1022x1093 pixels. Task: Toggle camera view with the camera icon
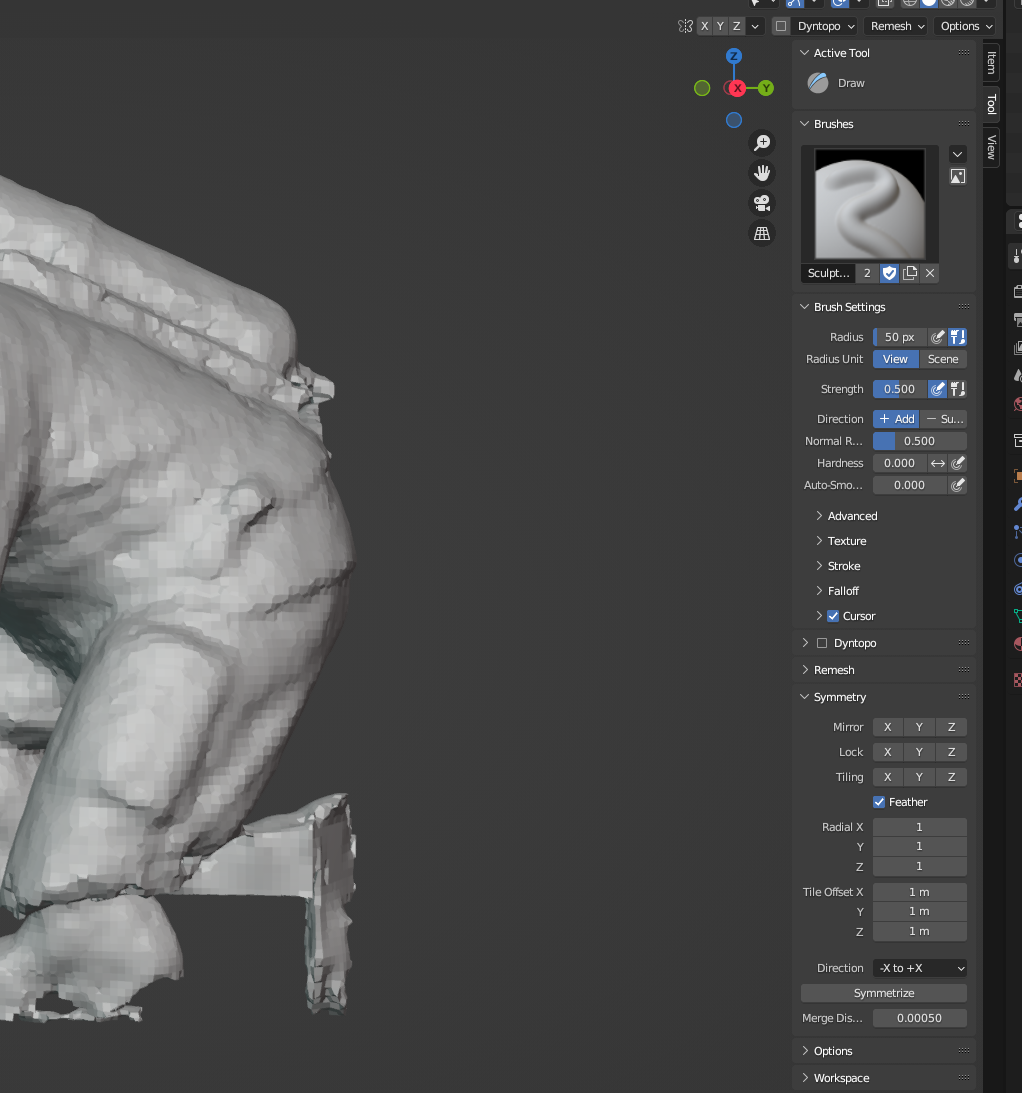762,203
